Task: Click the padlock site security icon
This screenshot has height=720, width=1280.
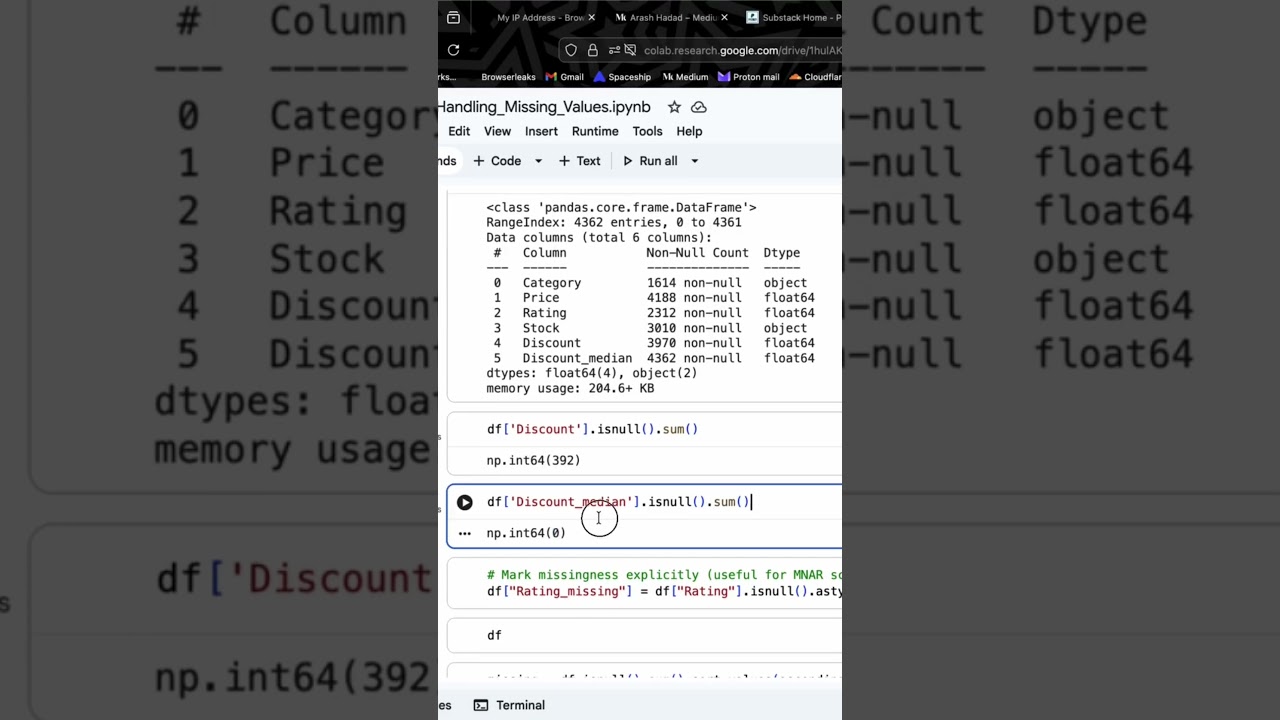Action: pyautogui.click(x=592, y=50)
